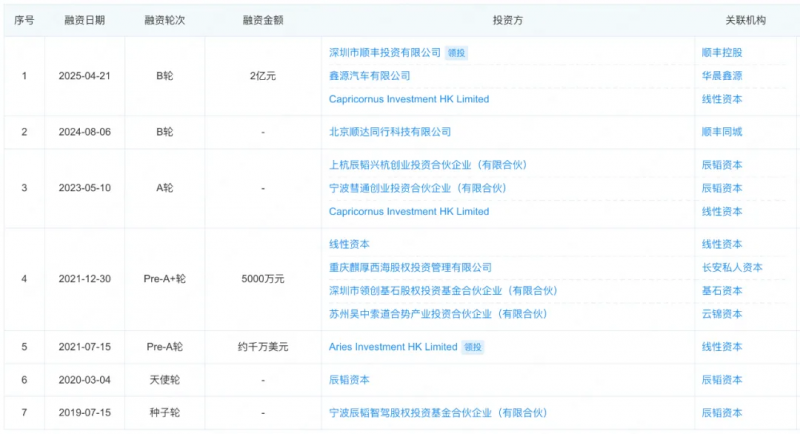Image resolution: width=800 pixels, height=434 pixels.
Task: Open 线性资本 investor link in the Pre-A+ row
Action: [x=349, y=244]
